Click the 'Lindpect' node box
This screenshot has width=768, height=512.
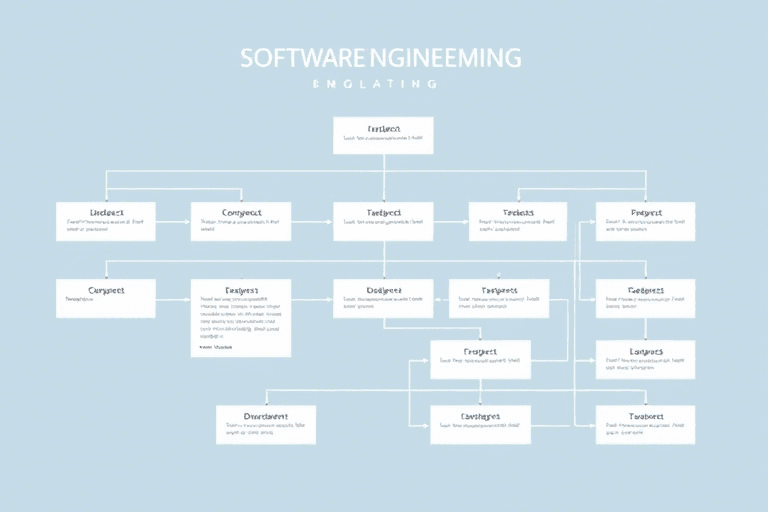(x=106, y=221)
